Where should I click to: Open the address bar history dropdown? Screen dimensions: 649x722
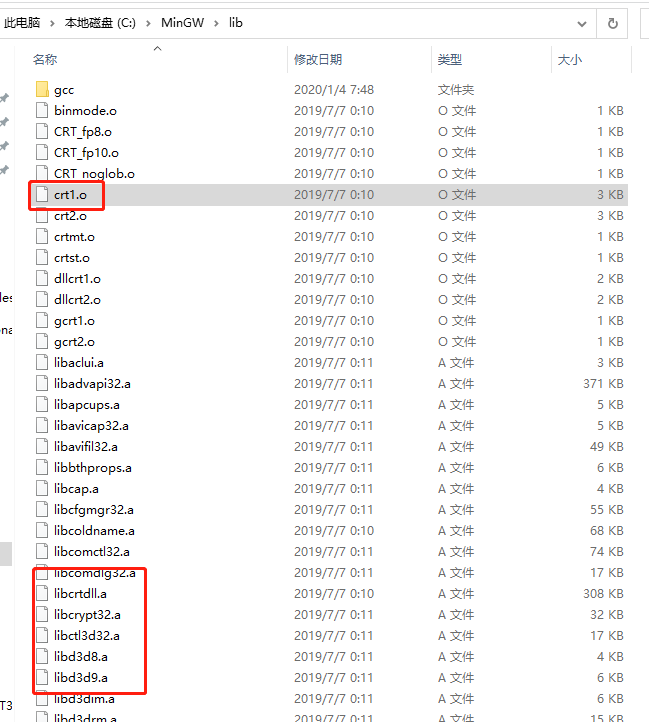coord(581,22)
